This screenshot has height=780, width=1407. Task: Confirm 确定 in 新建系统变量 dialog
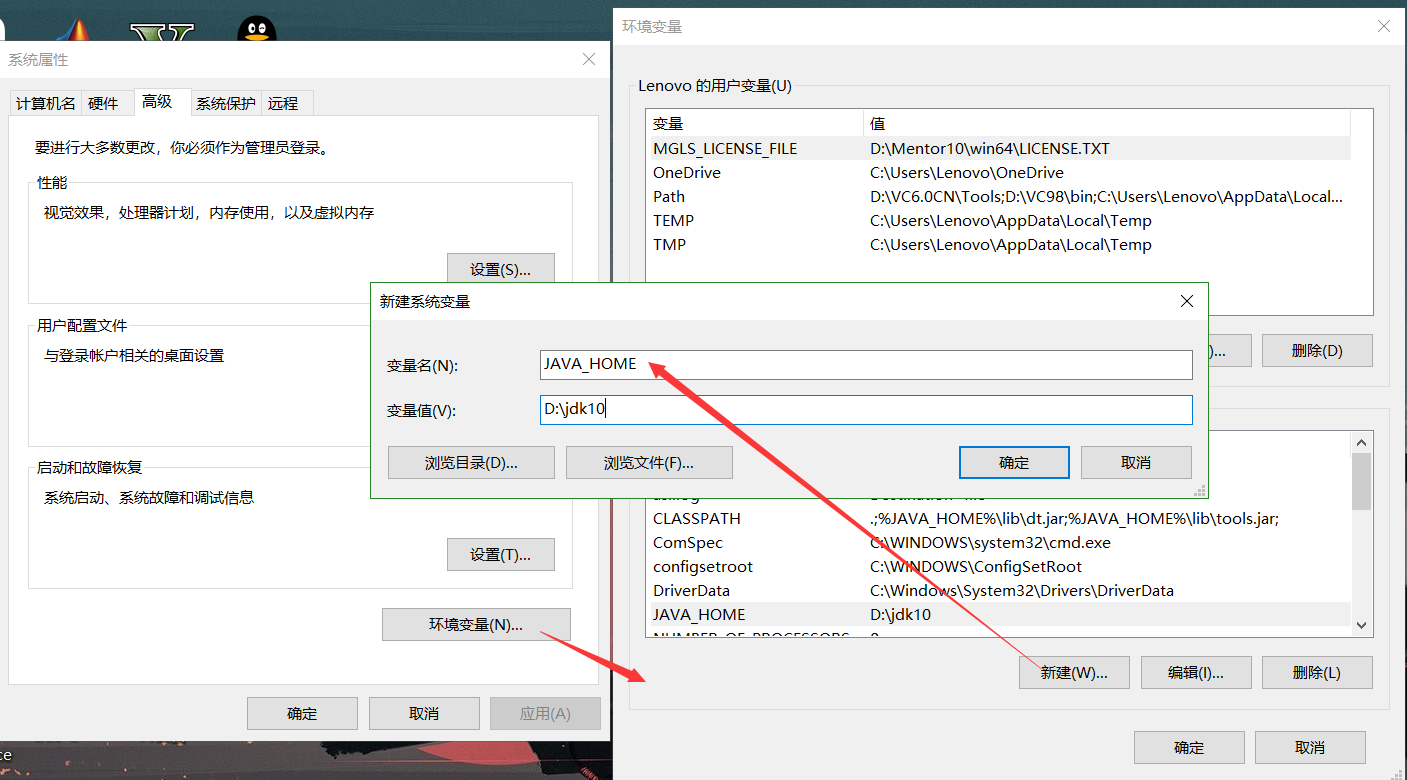coord(1014,463)
